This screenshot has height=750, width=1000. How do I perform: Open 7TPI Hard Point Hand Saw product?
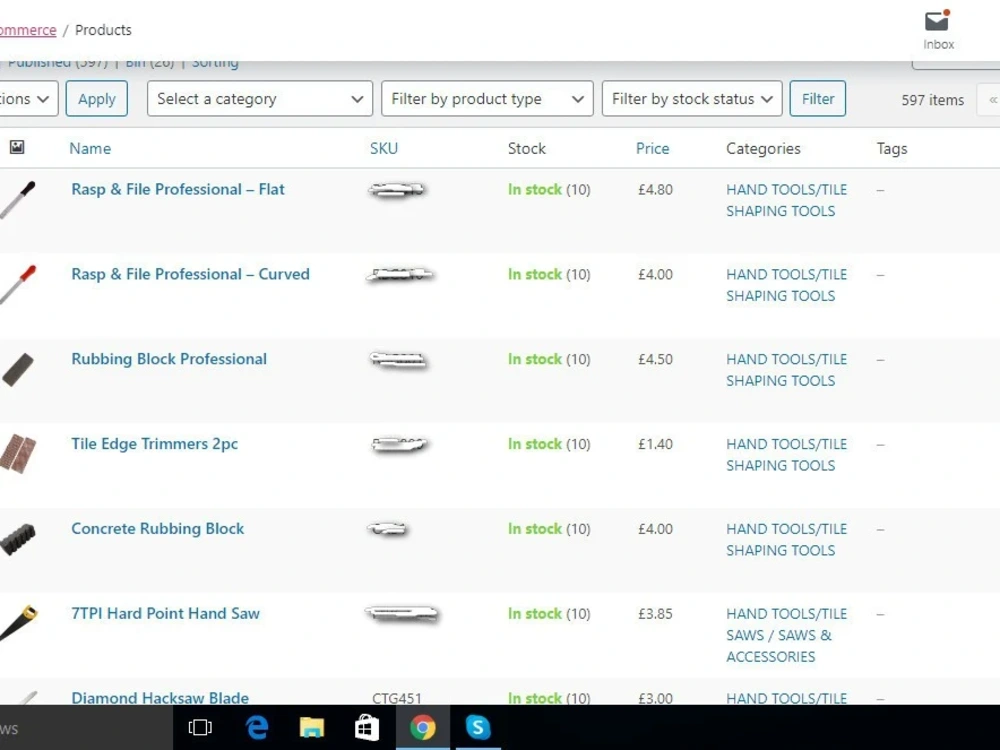click(166, 614)
